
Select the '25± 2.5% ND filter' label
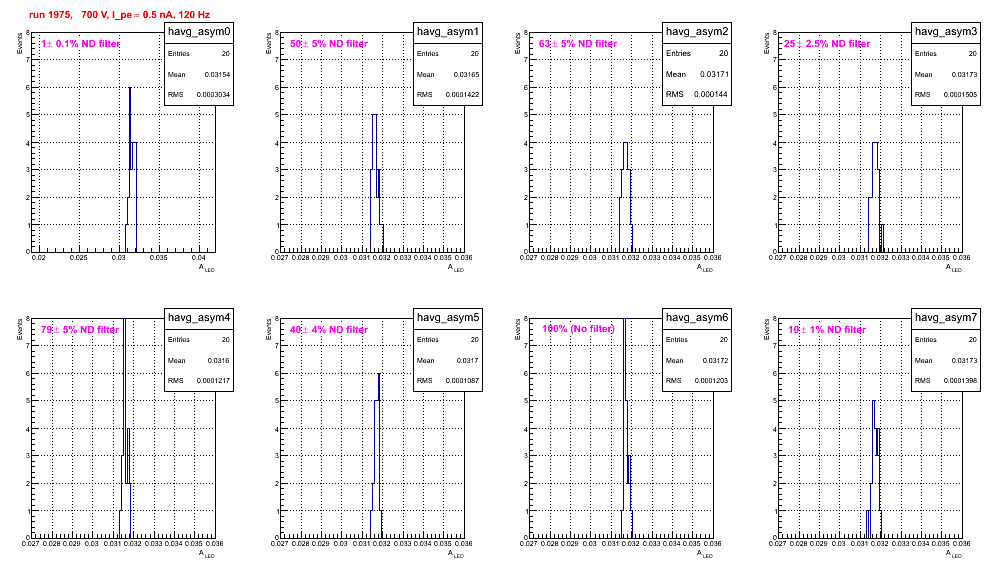point(827,44)
